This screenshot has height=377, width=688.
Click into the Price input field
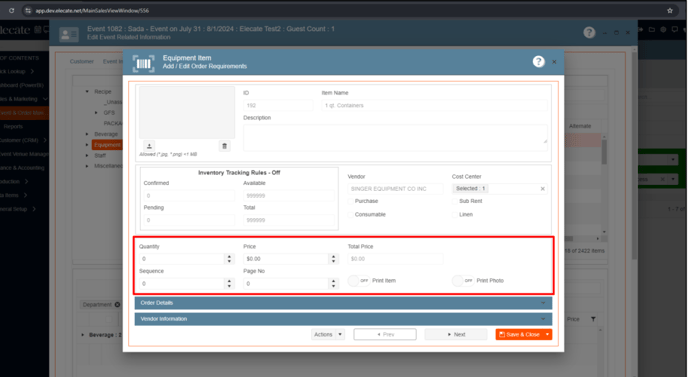(x=287, y=259)
